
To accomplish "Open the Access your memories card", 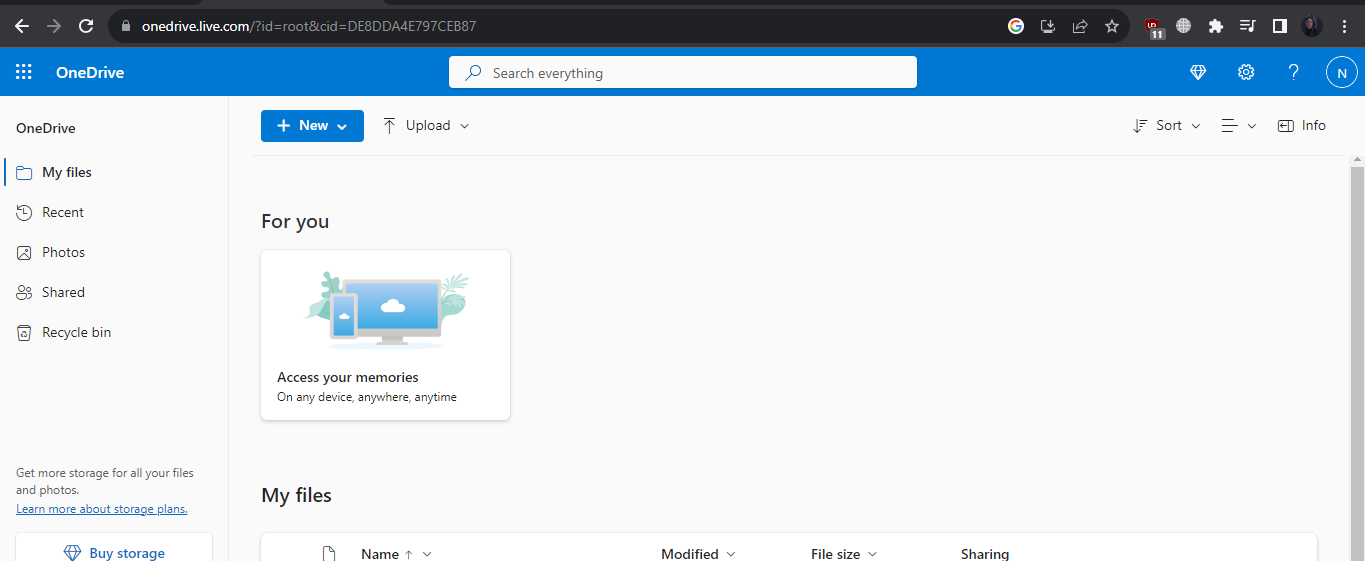I will click(x=385, y=335).
